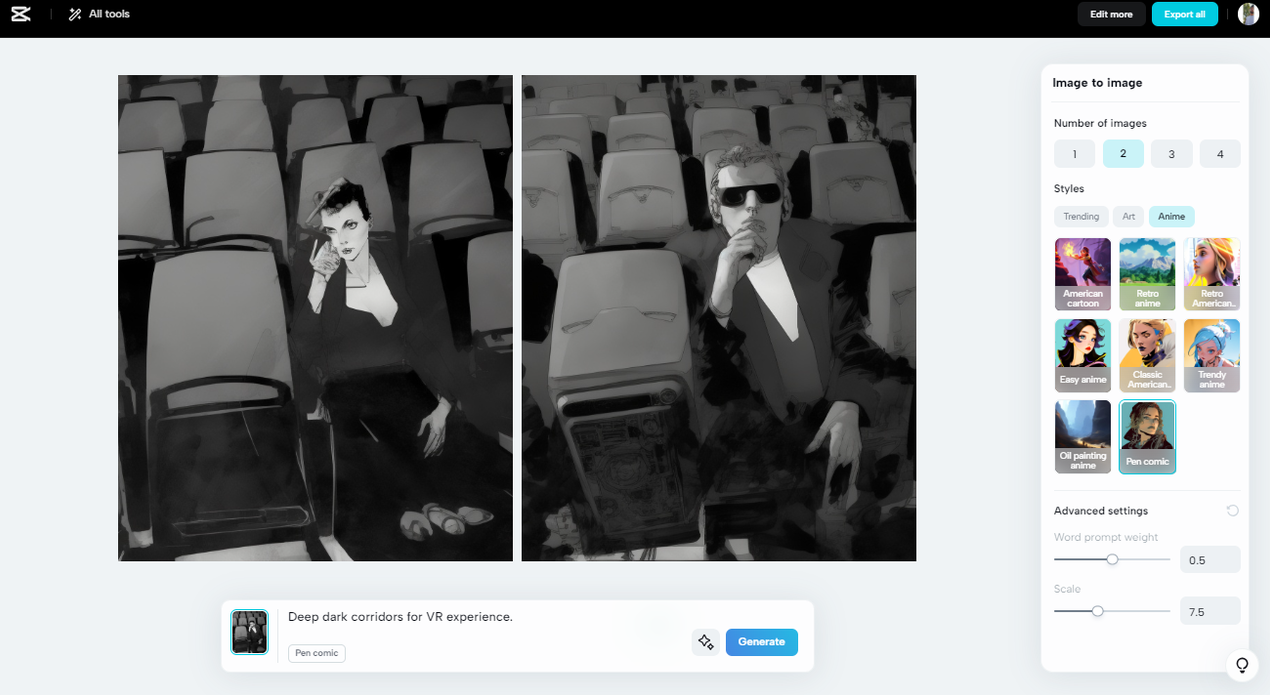The image size is (1270, 695).
Task: Click the Generate button
Action: (761, 642)
